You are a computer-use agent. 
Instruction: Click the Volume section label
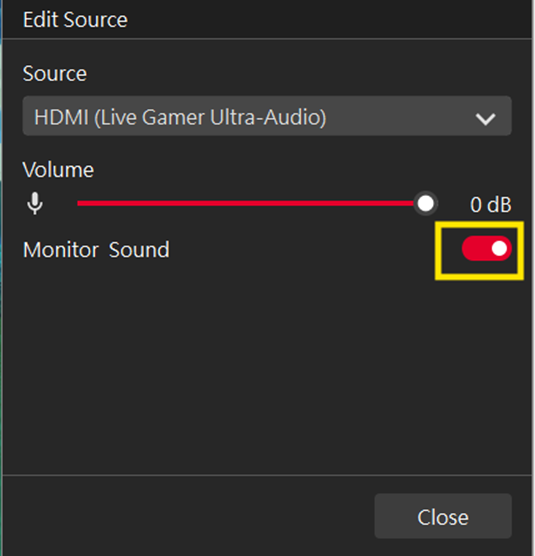click(58, 169)
